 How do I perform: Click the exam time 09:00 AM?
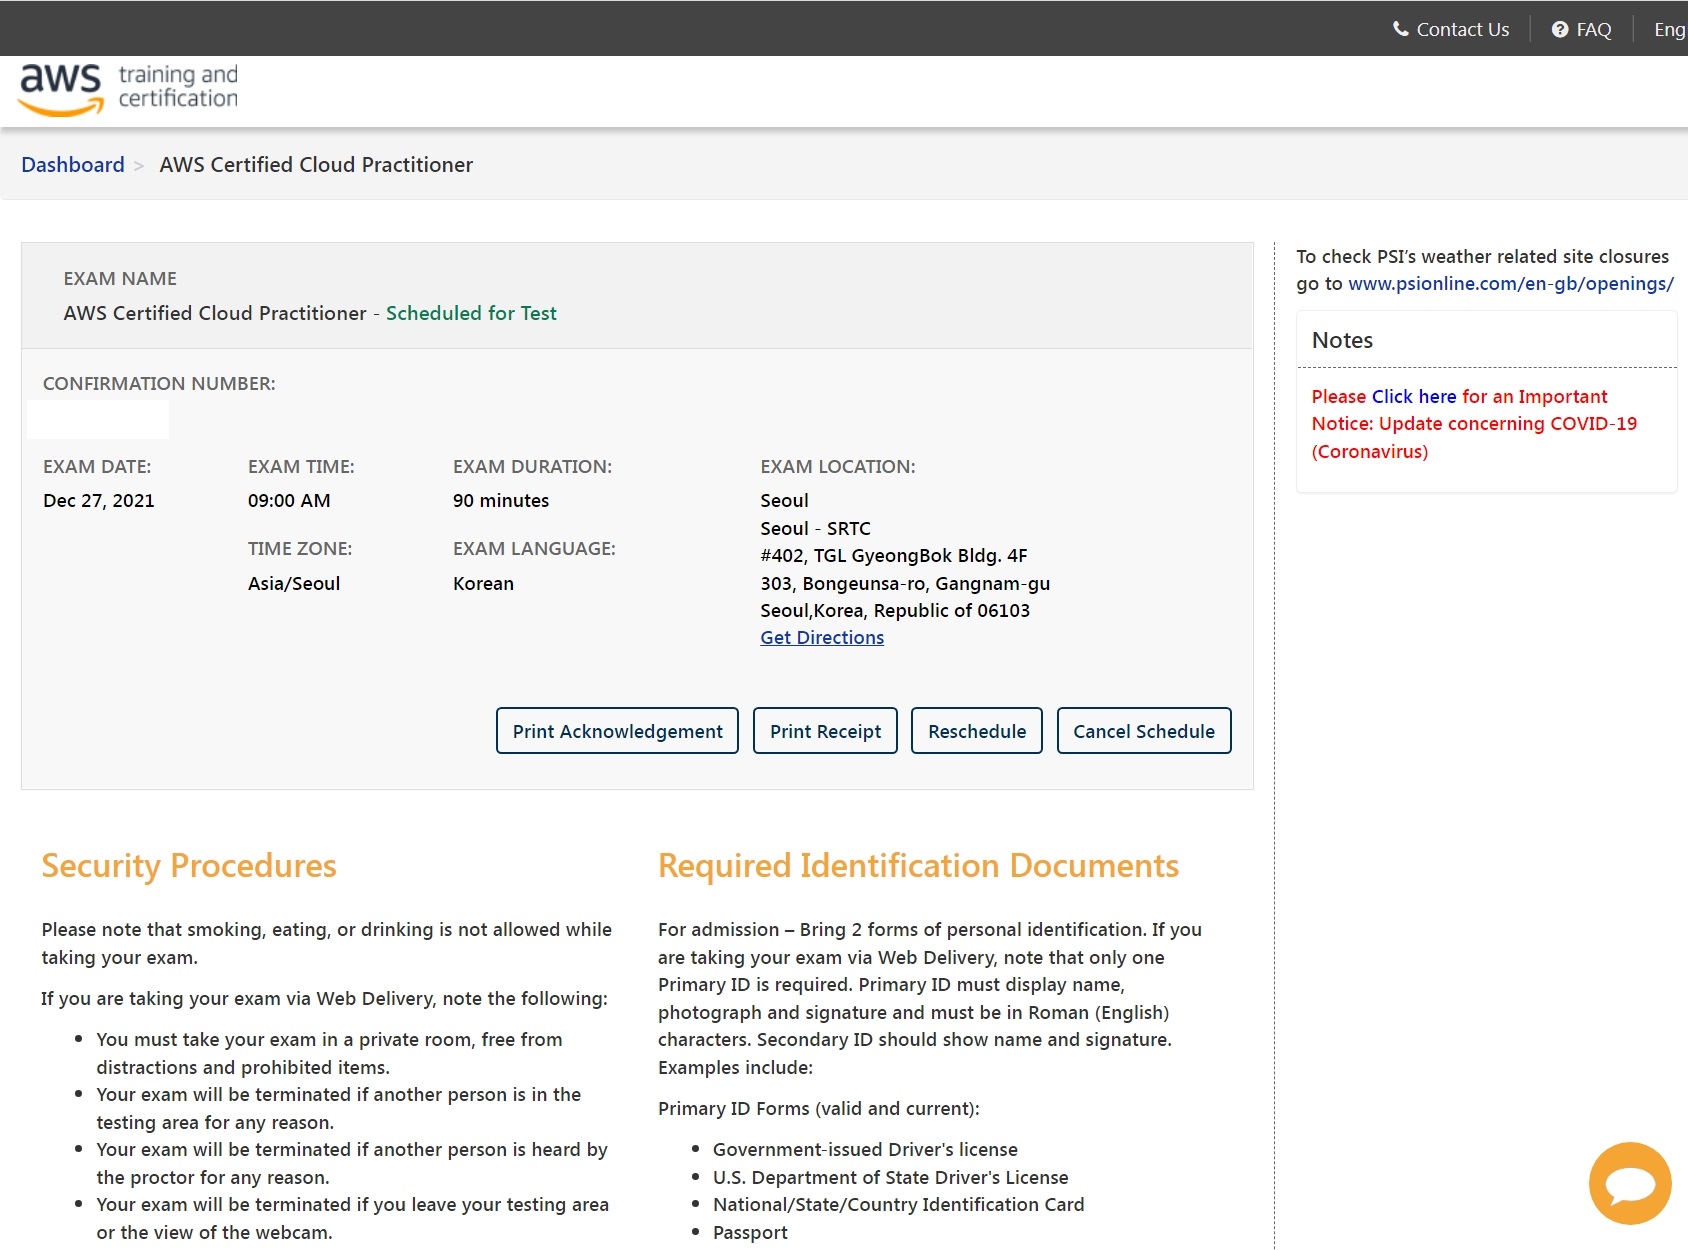289,501
